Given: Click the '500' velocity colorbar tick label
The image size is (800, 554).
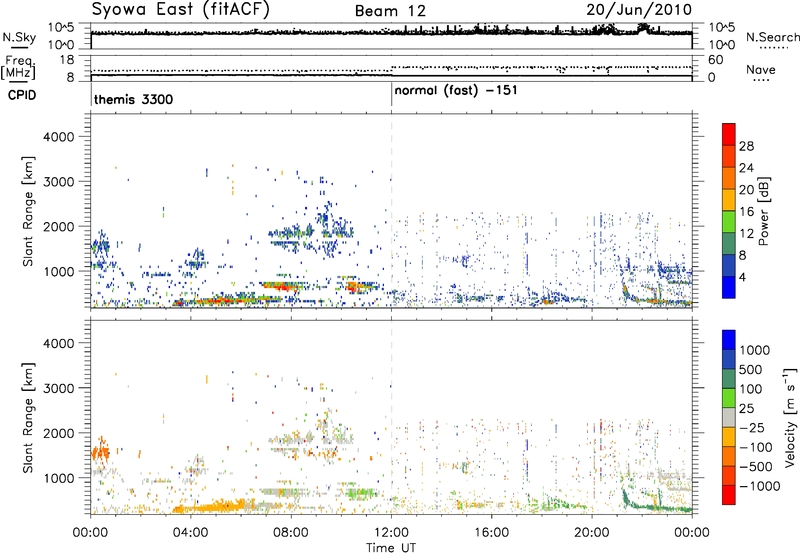Looking at the screenshot, I should [753, 369].
